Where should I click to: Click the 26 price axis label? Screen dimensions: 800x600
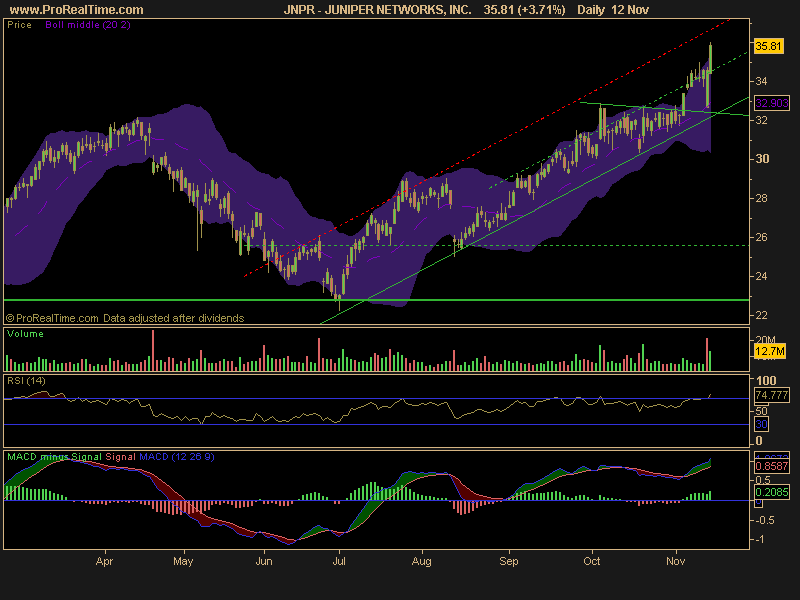(x=761, y=237)
